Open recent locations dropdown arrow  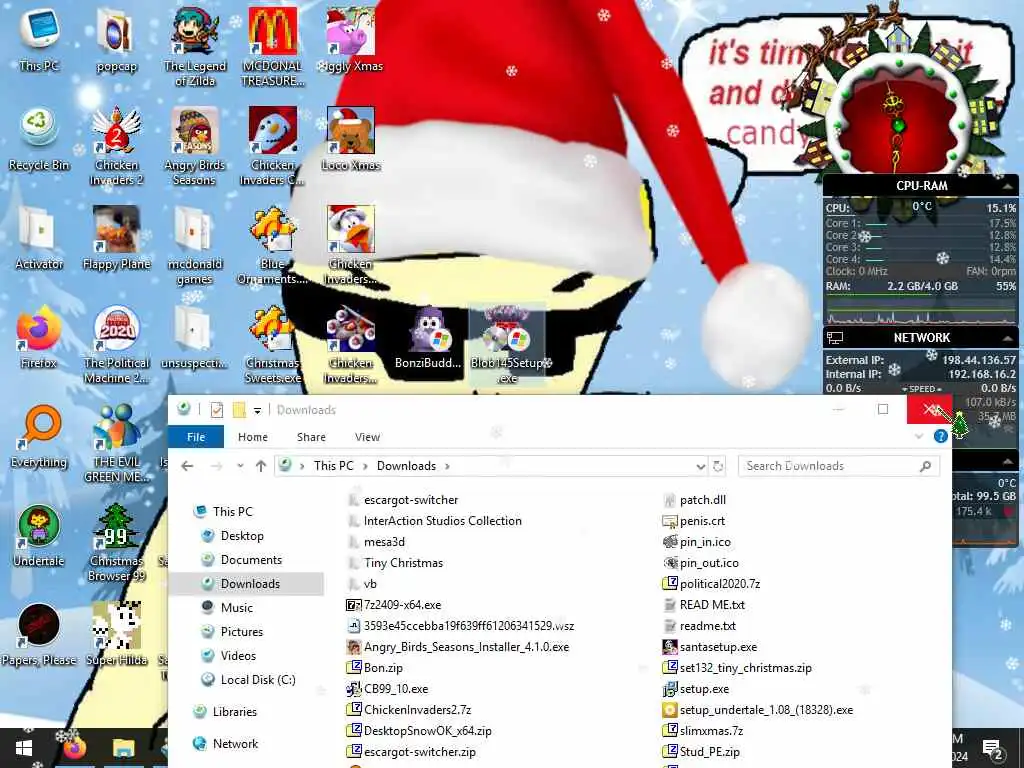click(240, 466)
